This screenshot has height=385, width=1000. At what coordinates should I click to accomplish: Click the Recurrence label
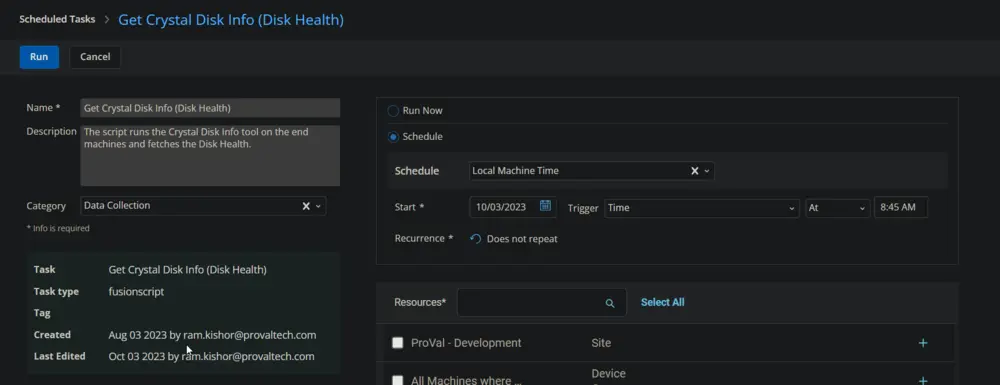pyautogui.click(x=424, y=238)
